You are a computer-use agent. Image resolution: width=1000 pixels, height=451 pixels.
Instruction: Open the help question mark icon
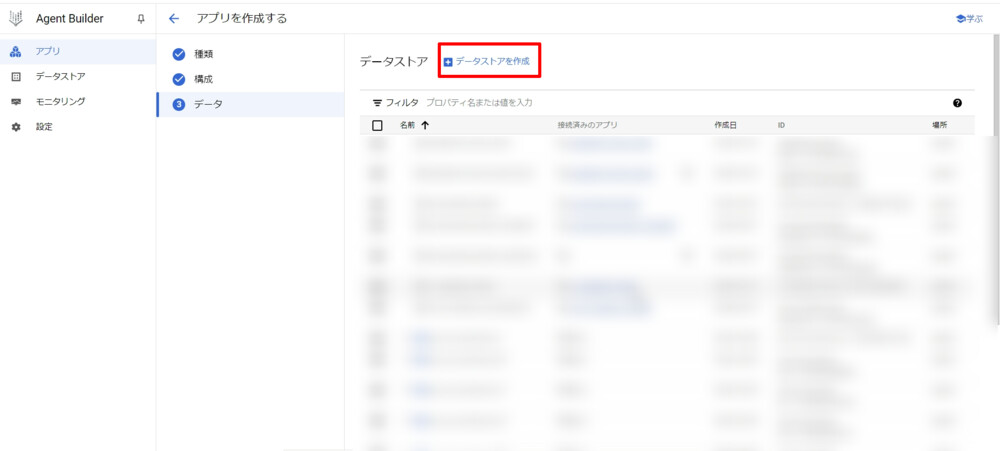pyautogui.click(x=957, y=103)
